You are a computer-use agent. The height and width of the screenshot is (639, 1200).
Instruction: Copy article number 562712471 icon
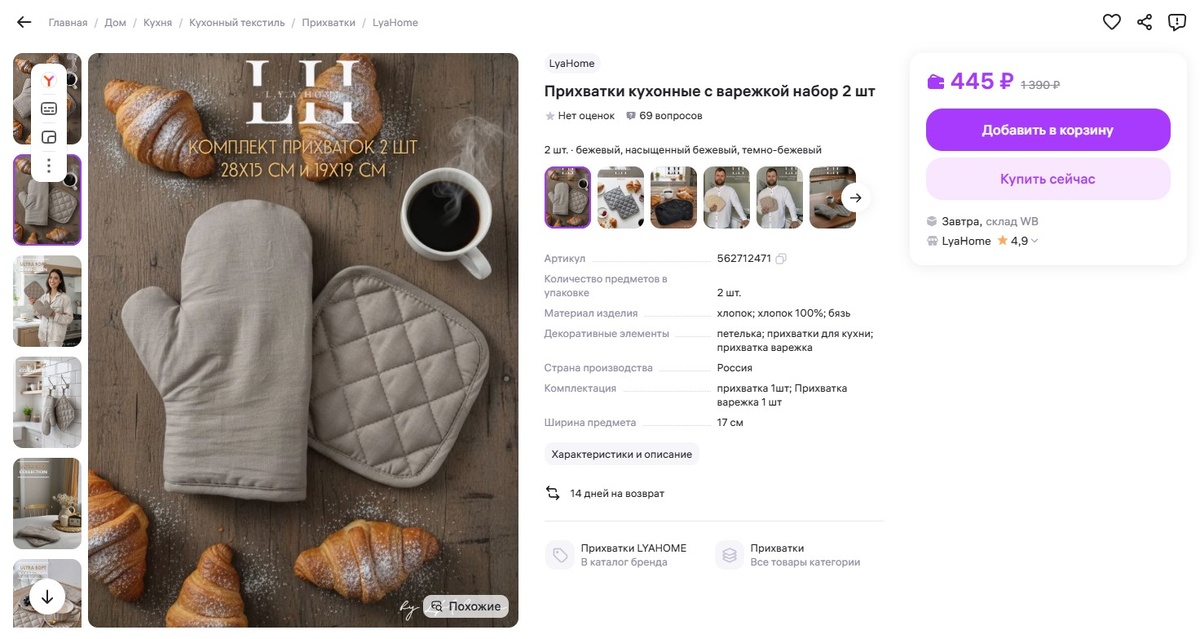tap(781, 259)
